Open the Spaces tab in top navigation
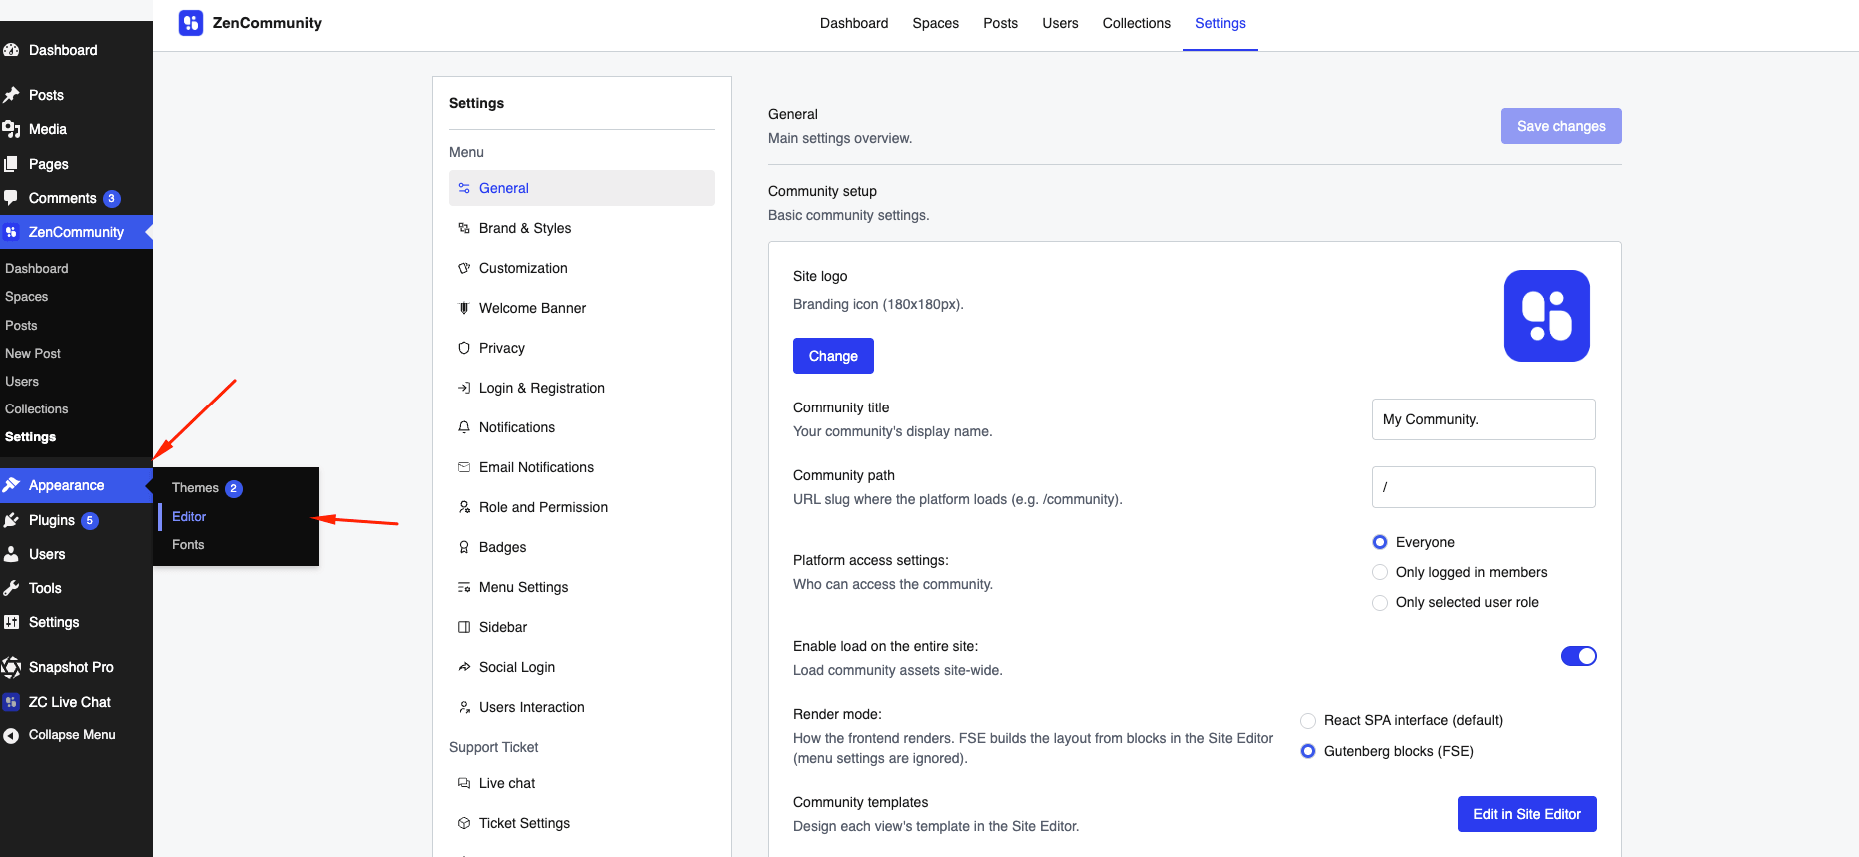Viewport: 1859px width, 857px height. [x=935, y=23]
